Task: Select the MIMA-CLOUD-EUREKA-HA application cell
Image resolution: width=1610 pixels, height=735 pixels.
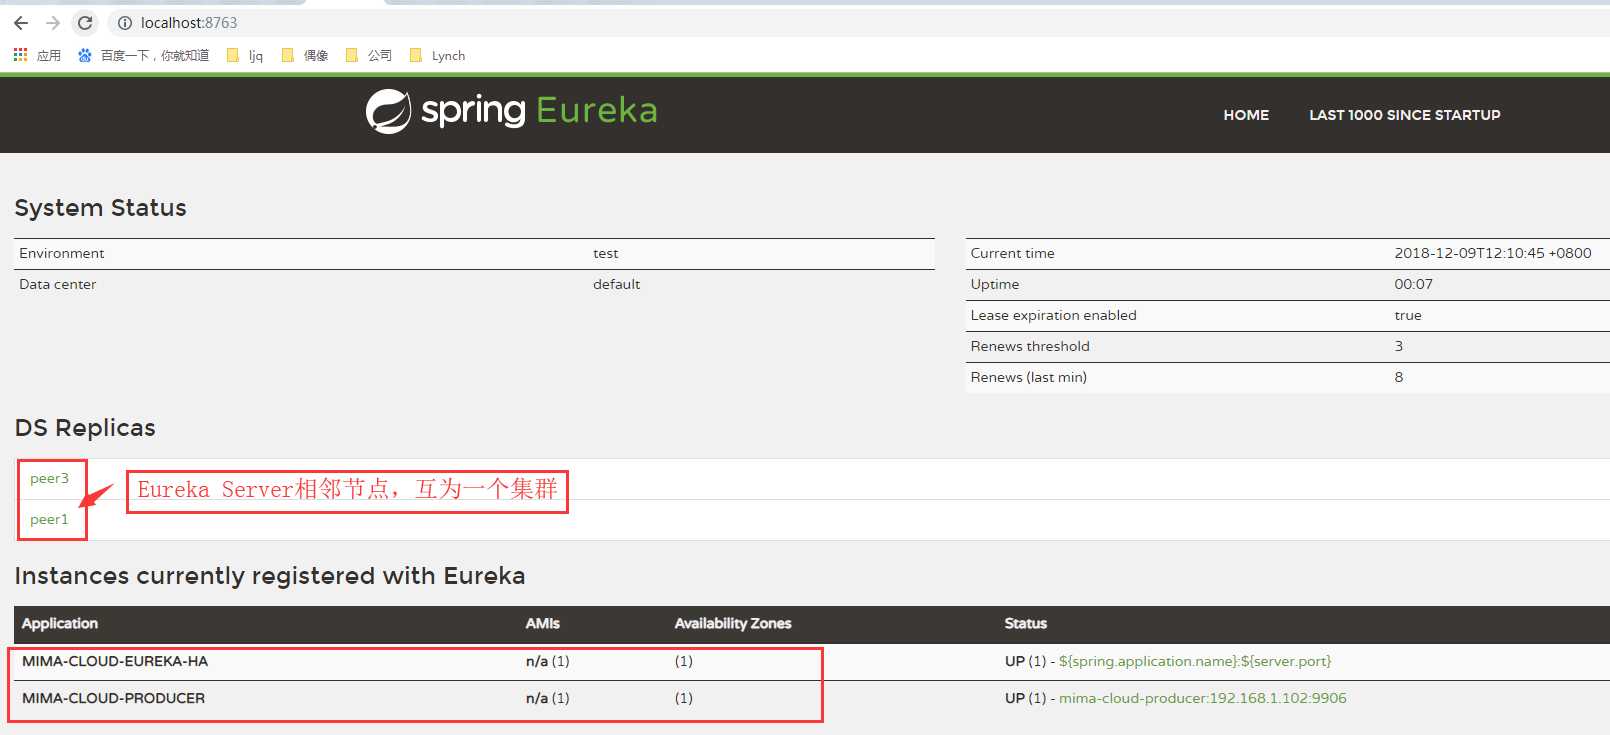Action: (x=115, y=661)
